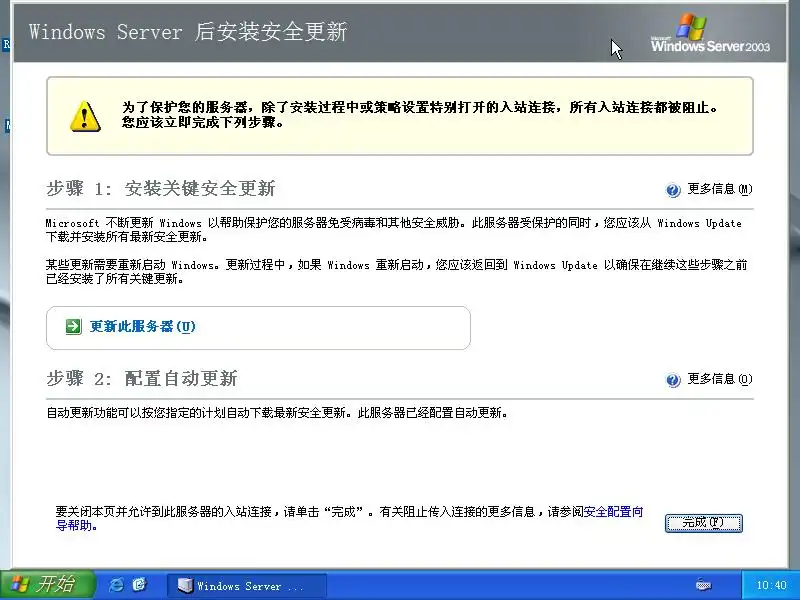Click the sentence 此服务器已经配置自动更新
Viewport: 800px width, 600px height.
pyautogui.click(x=433, y=413)
